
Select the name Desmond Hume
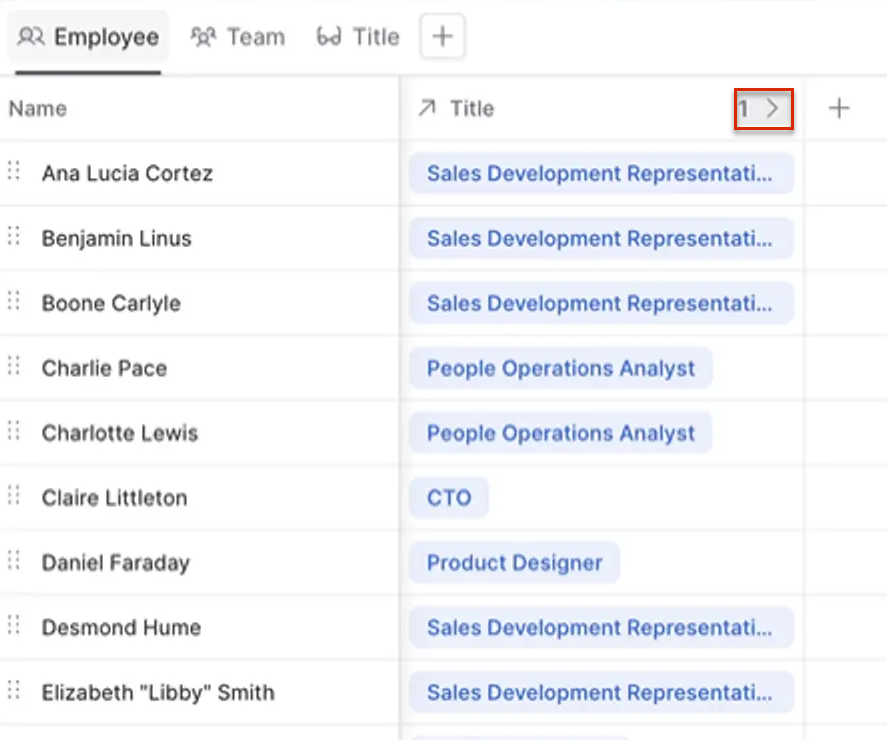tap(121, 627)
